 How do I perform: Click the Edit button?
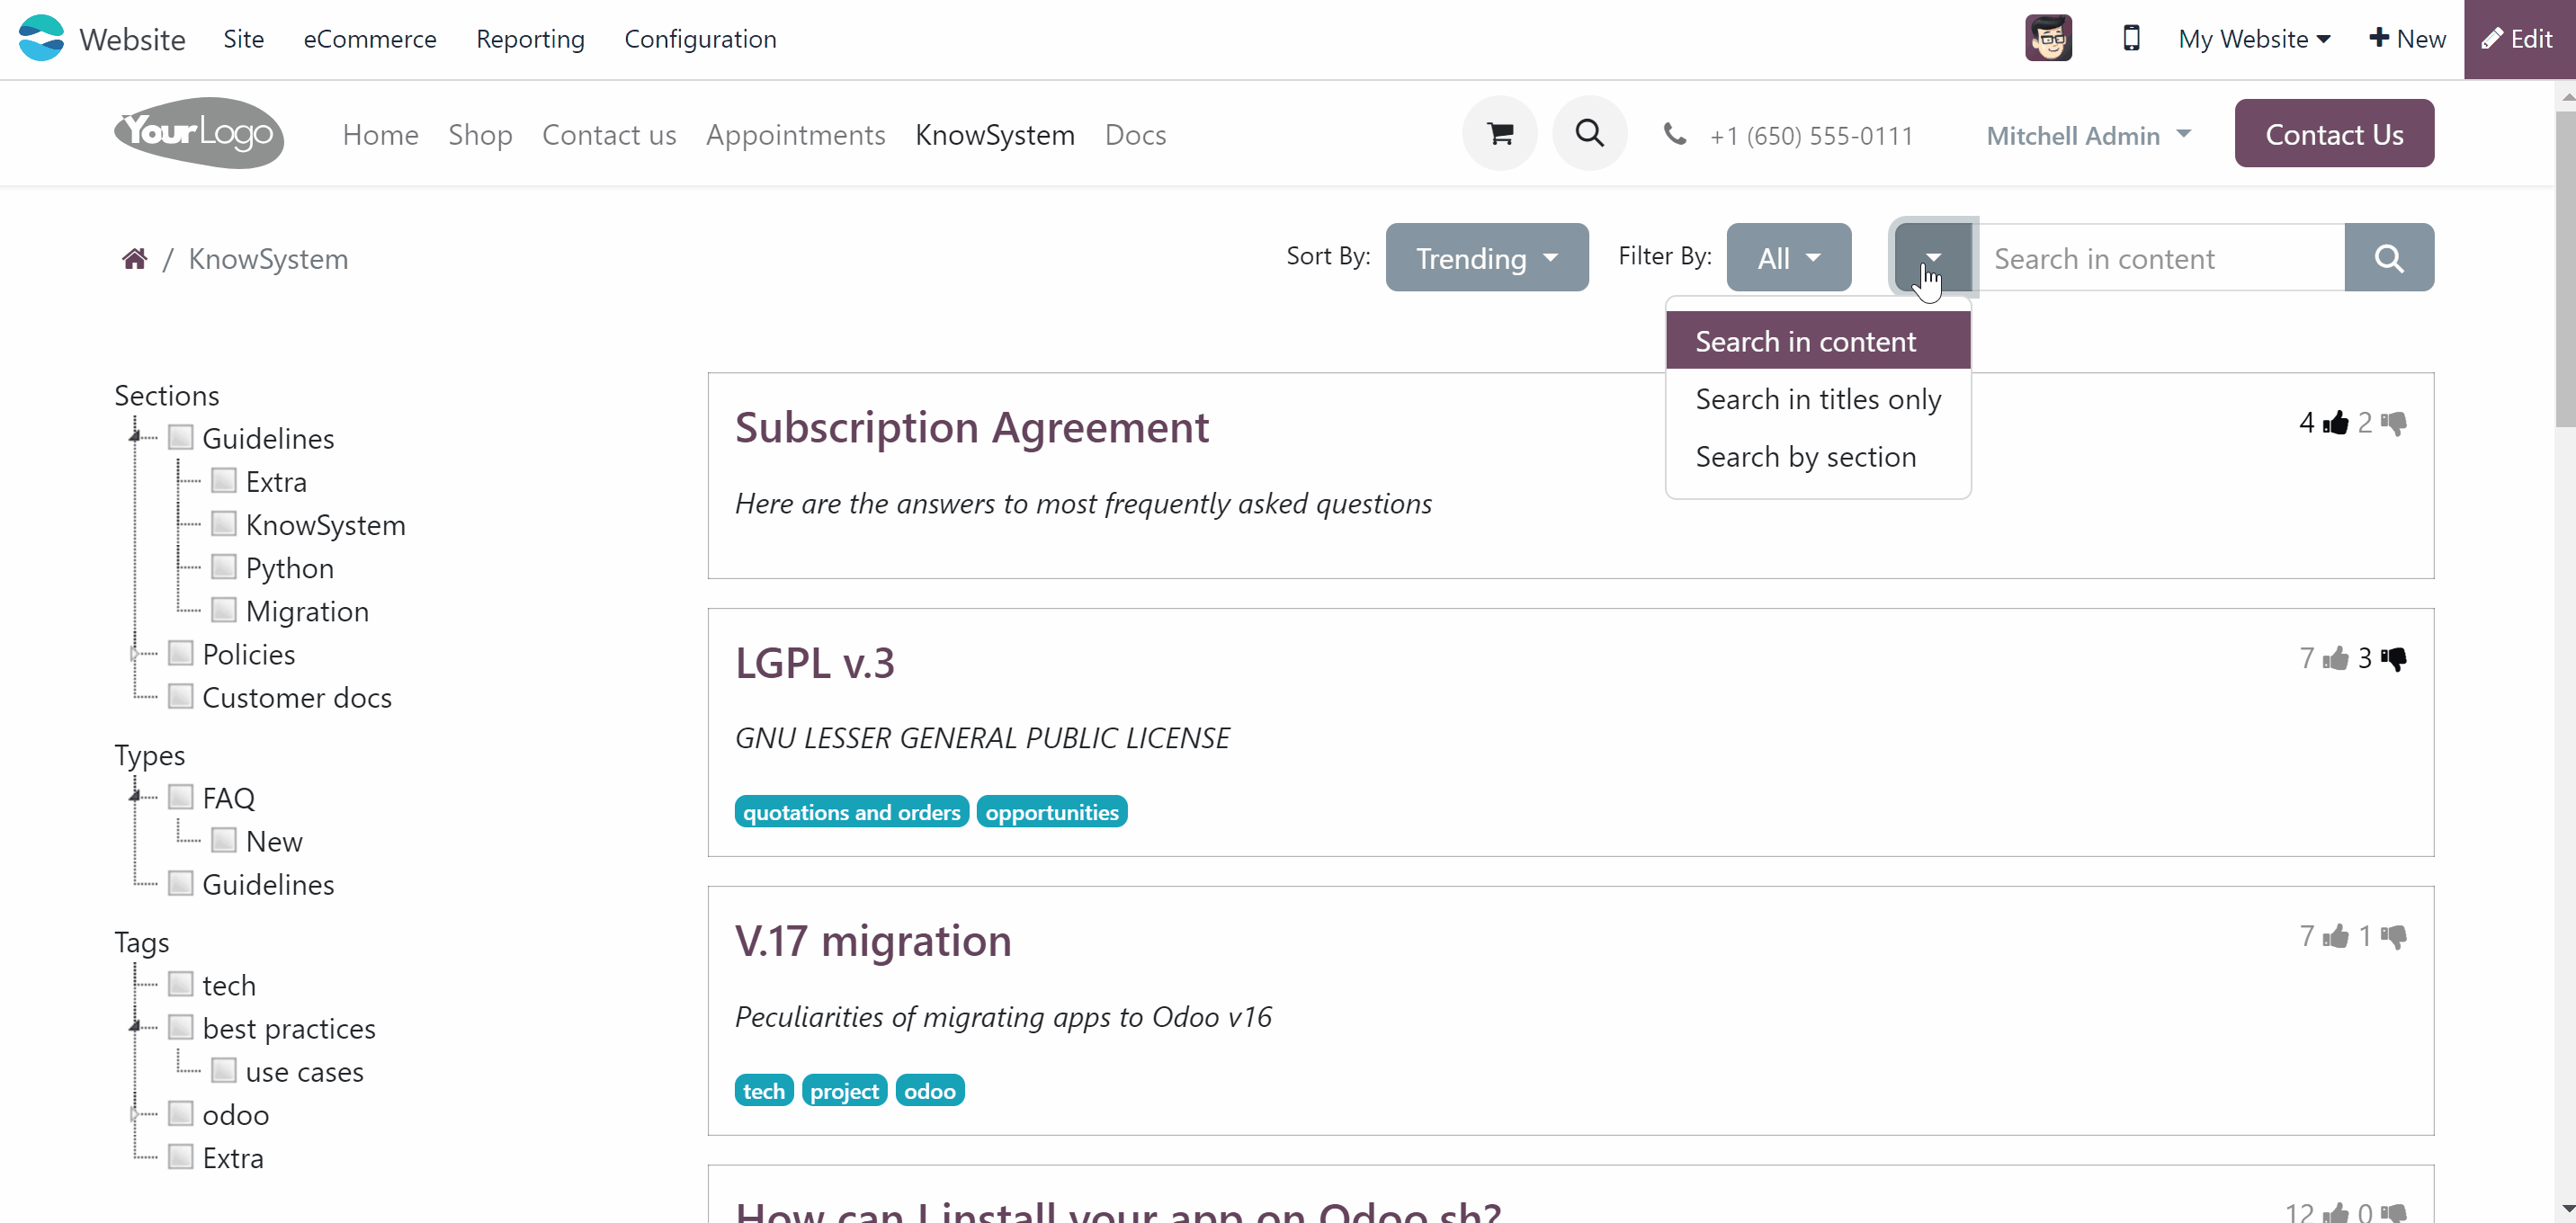pyautogui.click(x=2519, y=39)
